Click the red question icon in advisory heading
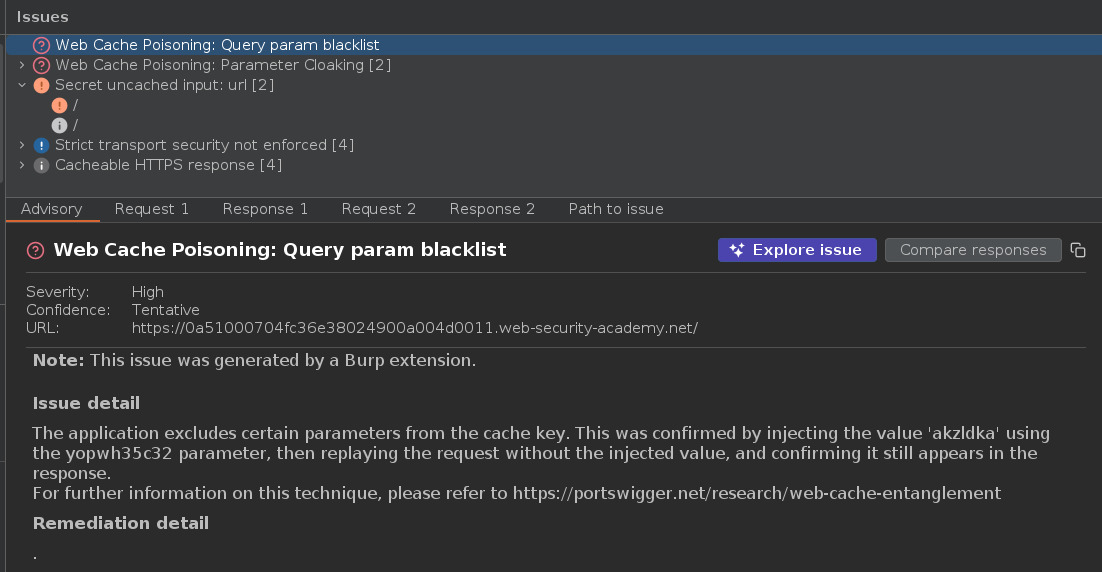The height and width of the screenshot is (572, 1102). pyautogui.click(x=36, y=250)
